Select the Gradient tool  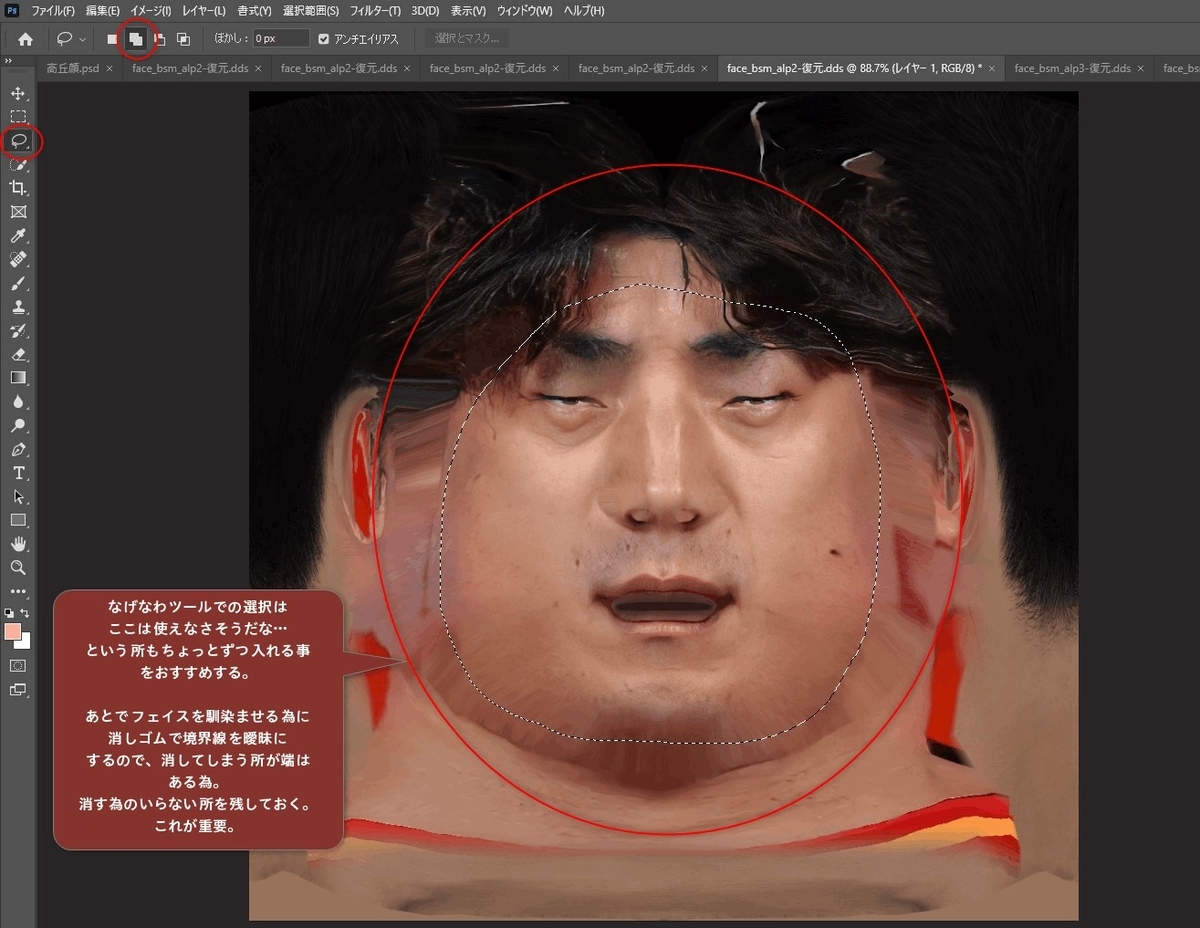pyautogui.click(x=18, y=378)
